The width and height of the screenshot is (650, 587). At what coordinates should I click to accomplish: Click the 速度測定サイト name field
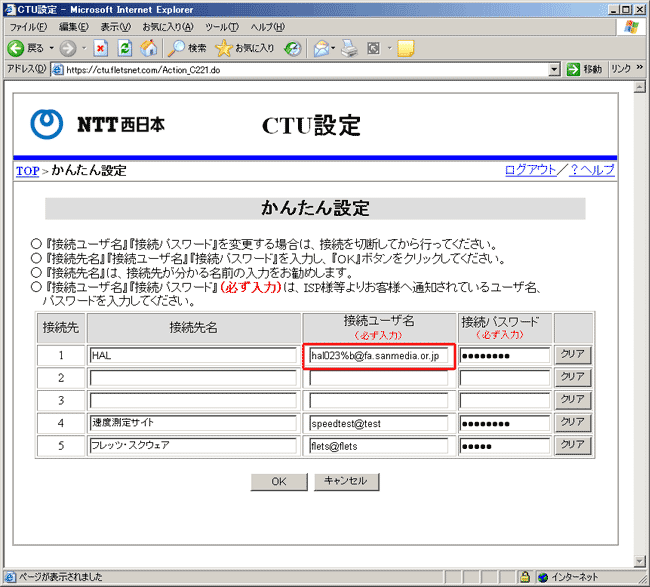(x=193, y=423)
